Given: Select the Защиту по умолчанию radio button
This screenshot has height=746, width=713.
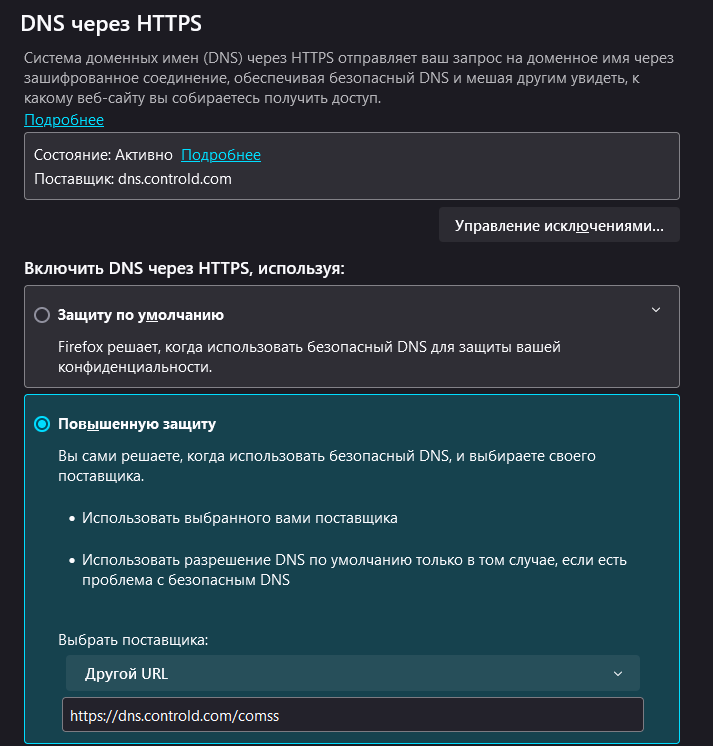Looking at the screenshot, I should (42, 315).
